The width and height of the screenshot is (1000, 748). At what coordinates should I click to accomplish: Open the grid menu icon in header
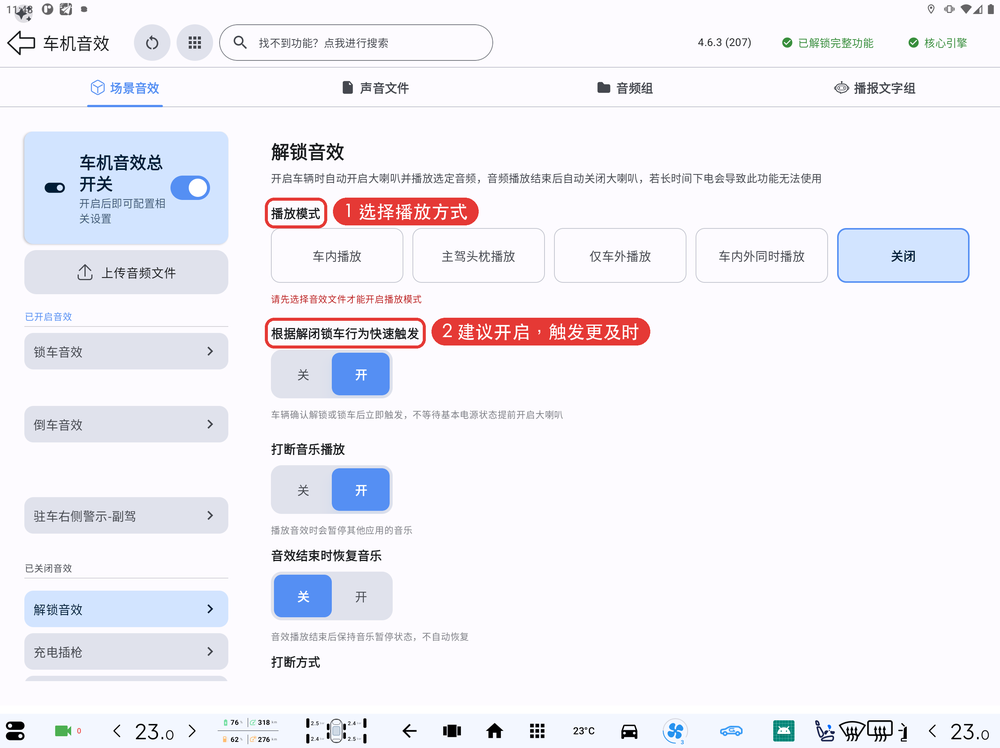[195, 43]
